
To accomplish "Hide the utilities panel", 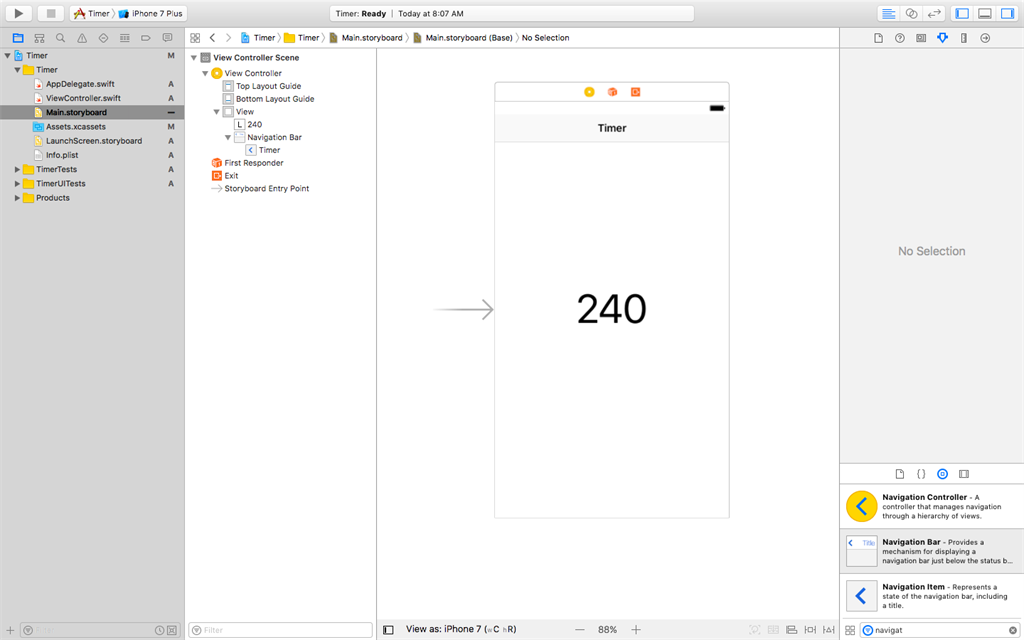I will coord(1007,13).
